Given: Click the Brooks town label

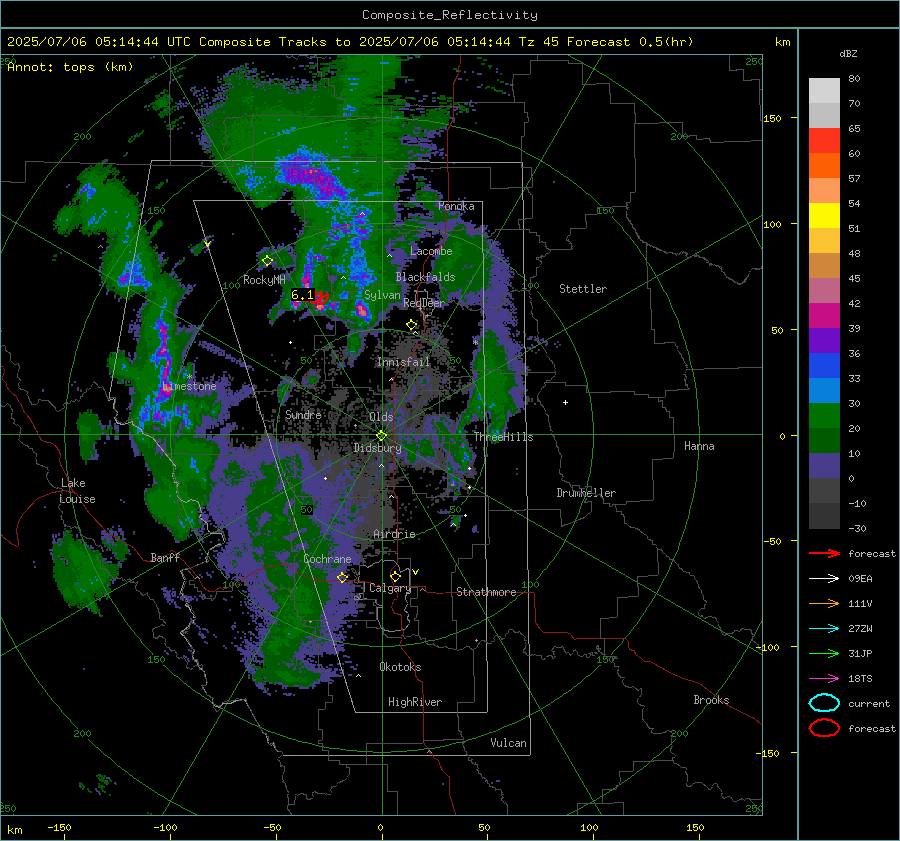Looking at the screenshot, I should pyautogui.click(x=711, y=700).
